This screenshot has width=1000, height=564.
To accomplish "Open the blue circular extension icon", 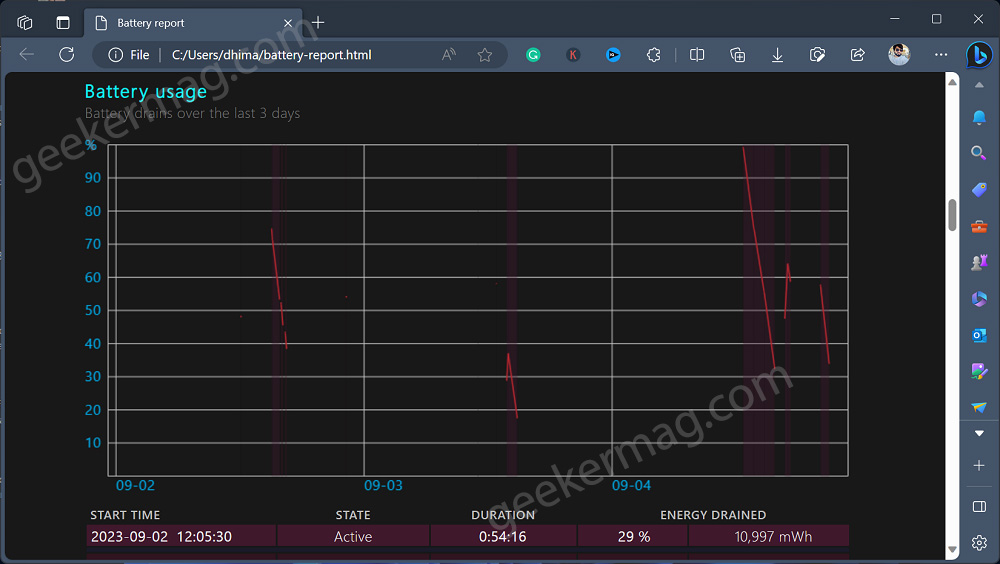I will (613, 55).
